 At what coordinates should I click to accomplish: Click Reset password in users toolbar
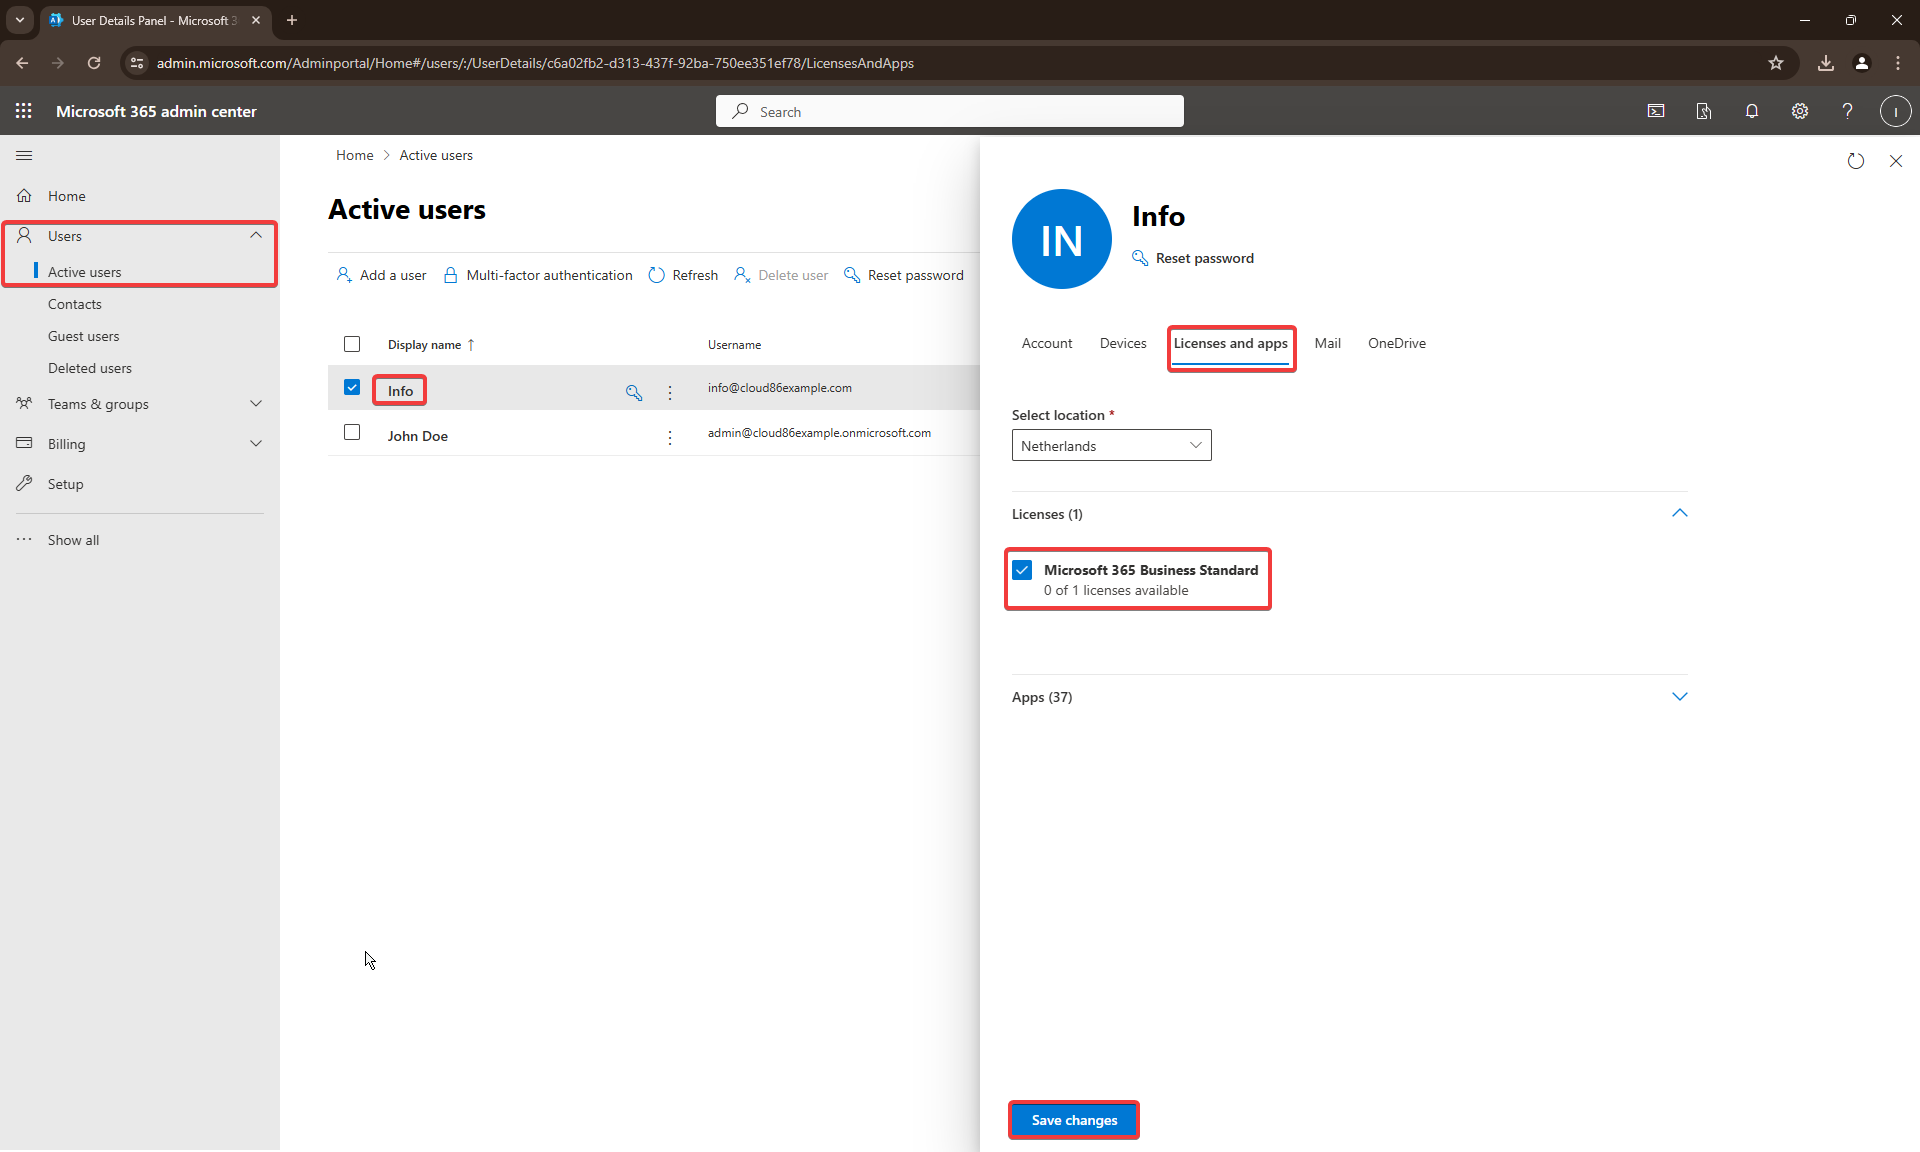904,275
